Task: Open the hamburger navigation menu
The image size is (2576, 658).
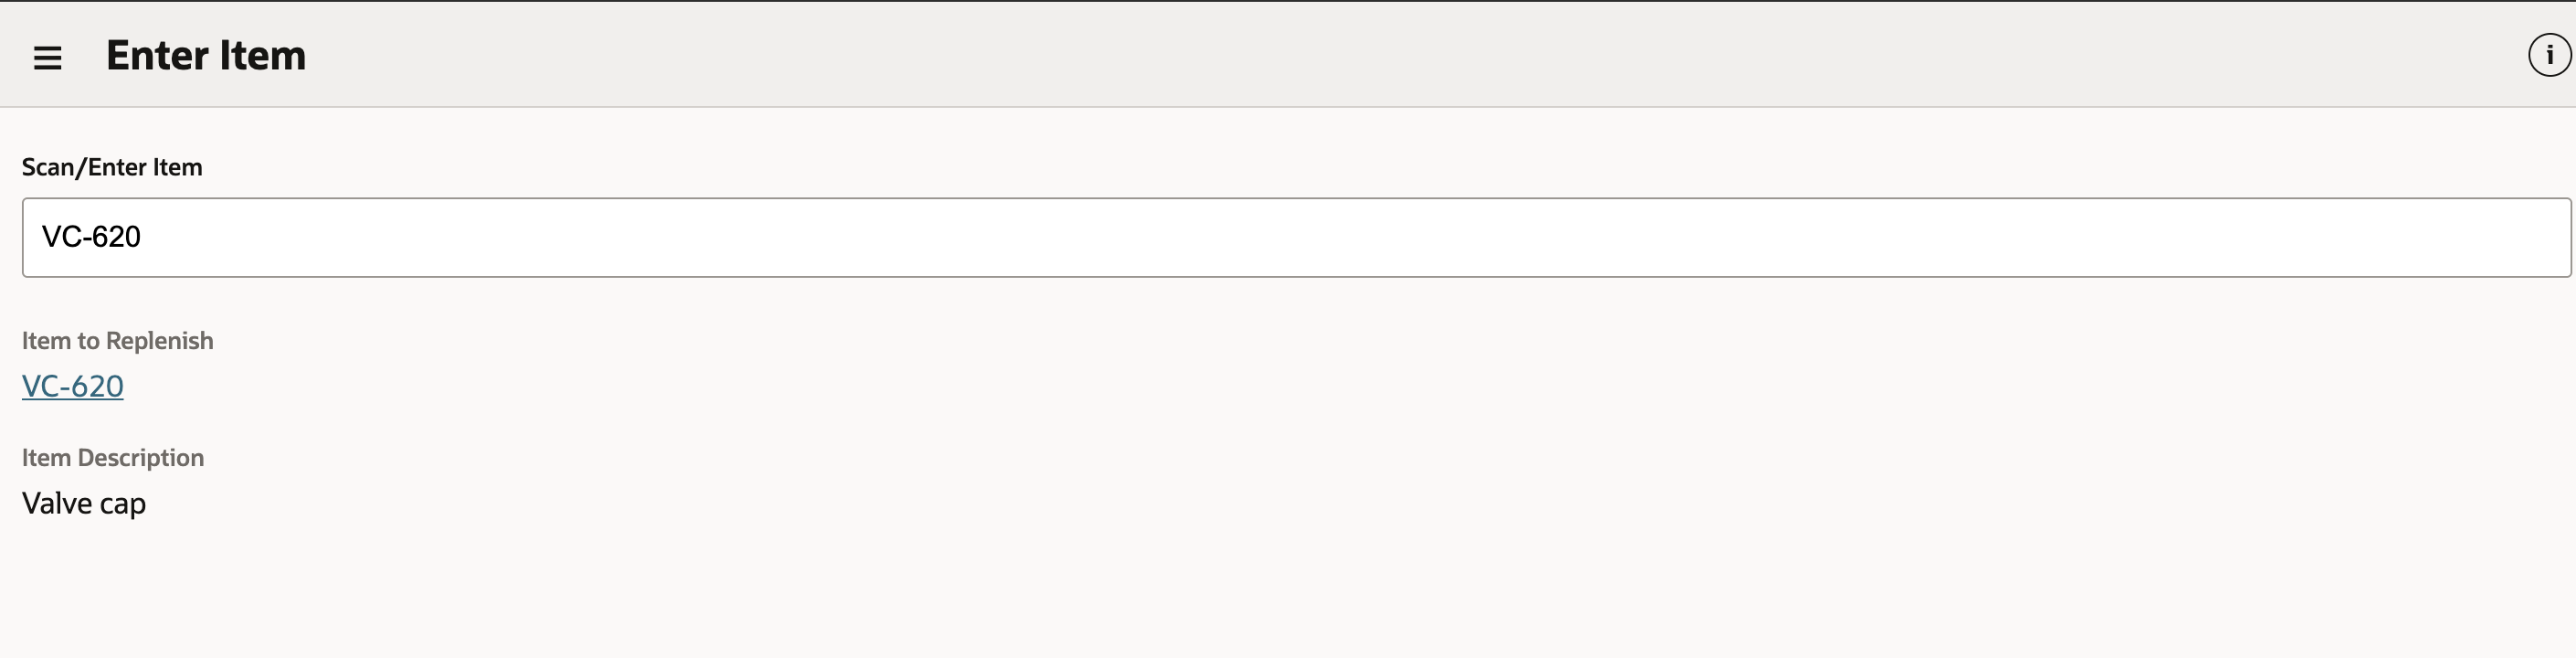Action: [47, 58]
